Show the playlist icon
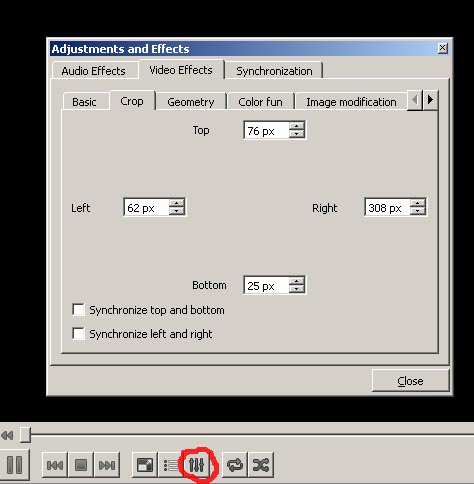This screenshot has width=474, height=484. pyautogui.click(x=171, y=465)
